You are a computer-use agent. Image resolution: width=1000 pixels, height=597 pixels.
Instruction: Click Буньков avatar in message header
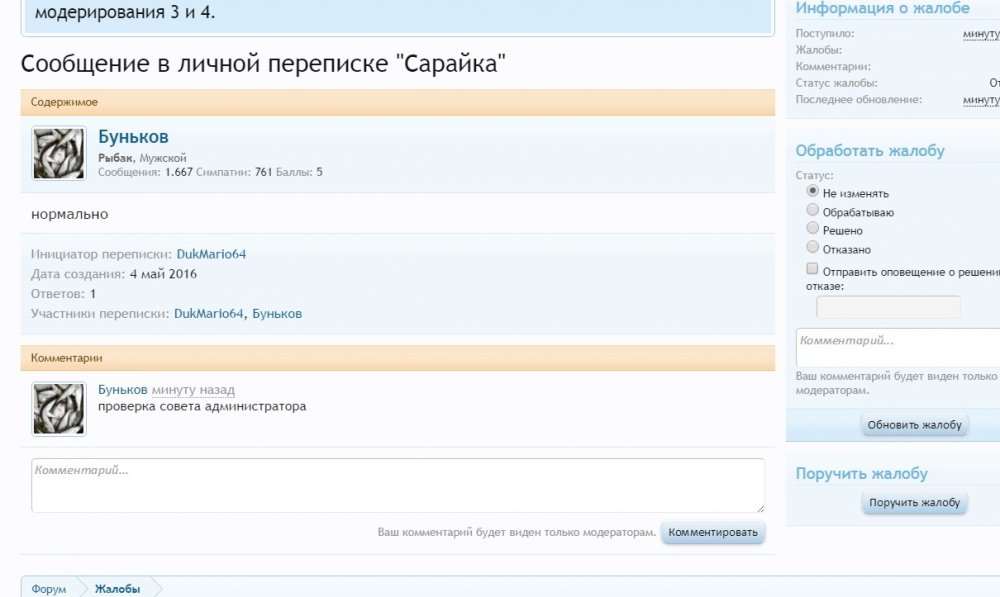59,154
